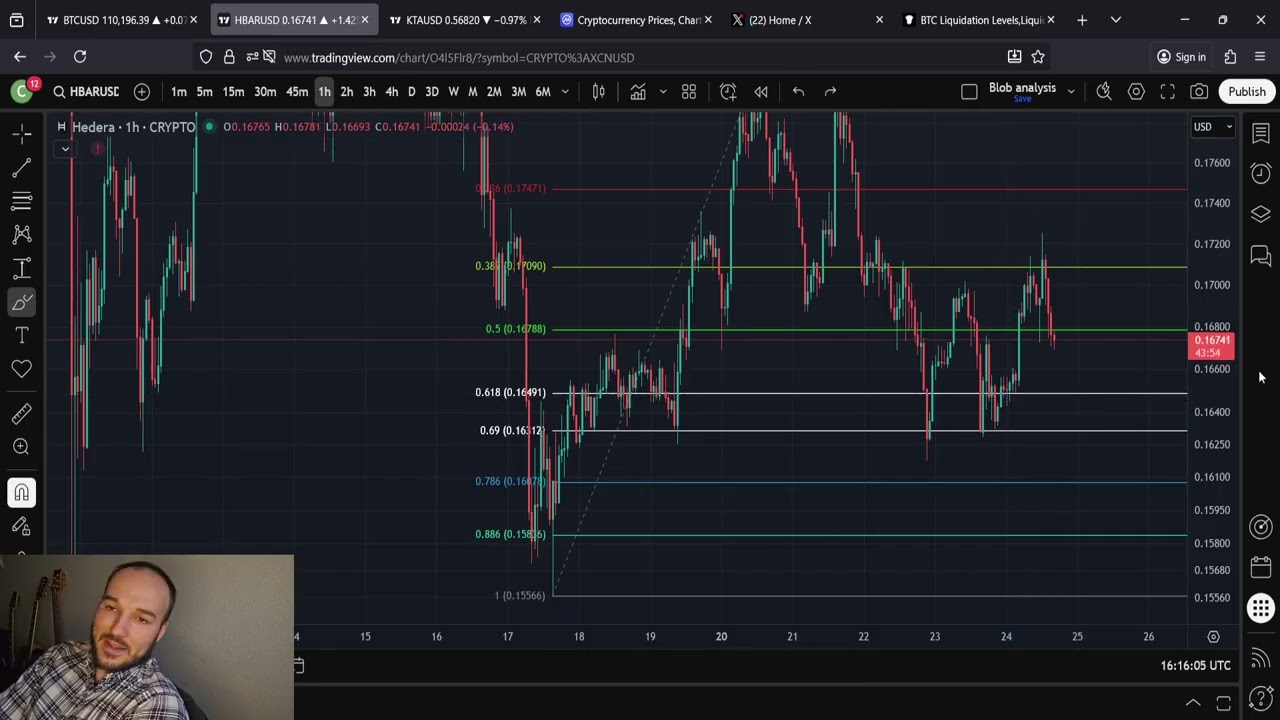Open the forecasting and measurement tools
The height and width of the screenshot is (720, 1280).
(22, 268)
